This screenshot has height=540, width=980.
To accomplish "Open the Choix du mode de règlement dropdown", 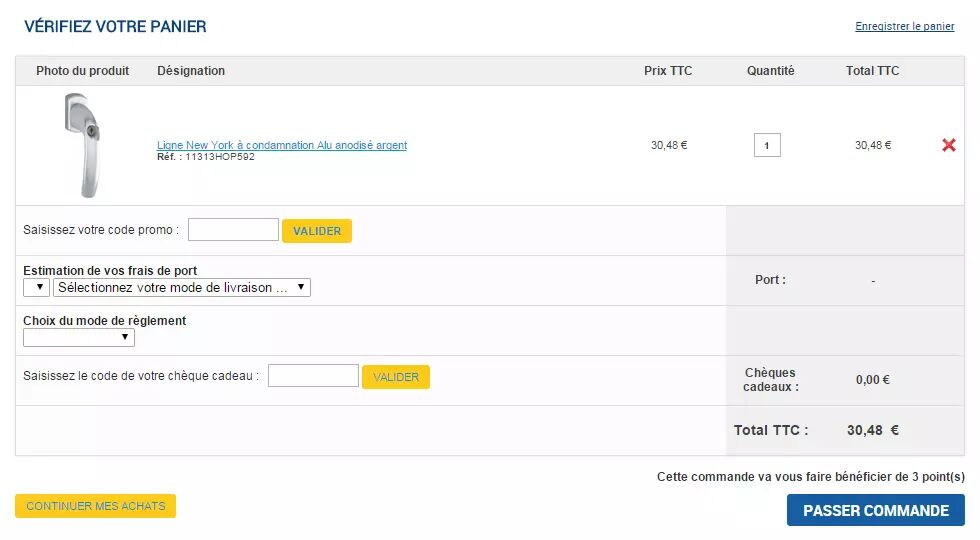I will [x=79, y=338].
